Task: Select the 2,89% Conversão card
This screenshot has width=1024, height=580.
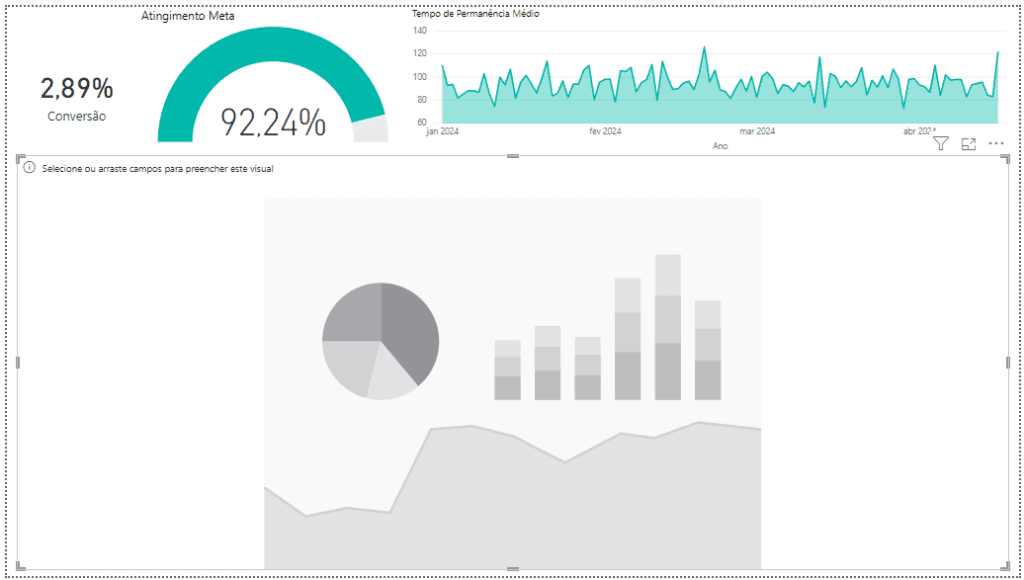Action: click(x=77, y=98)
